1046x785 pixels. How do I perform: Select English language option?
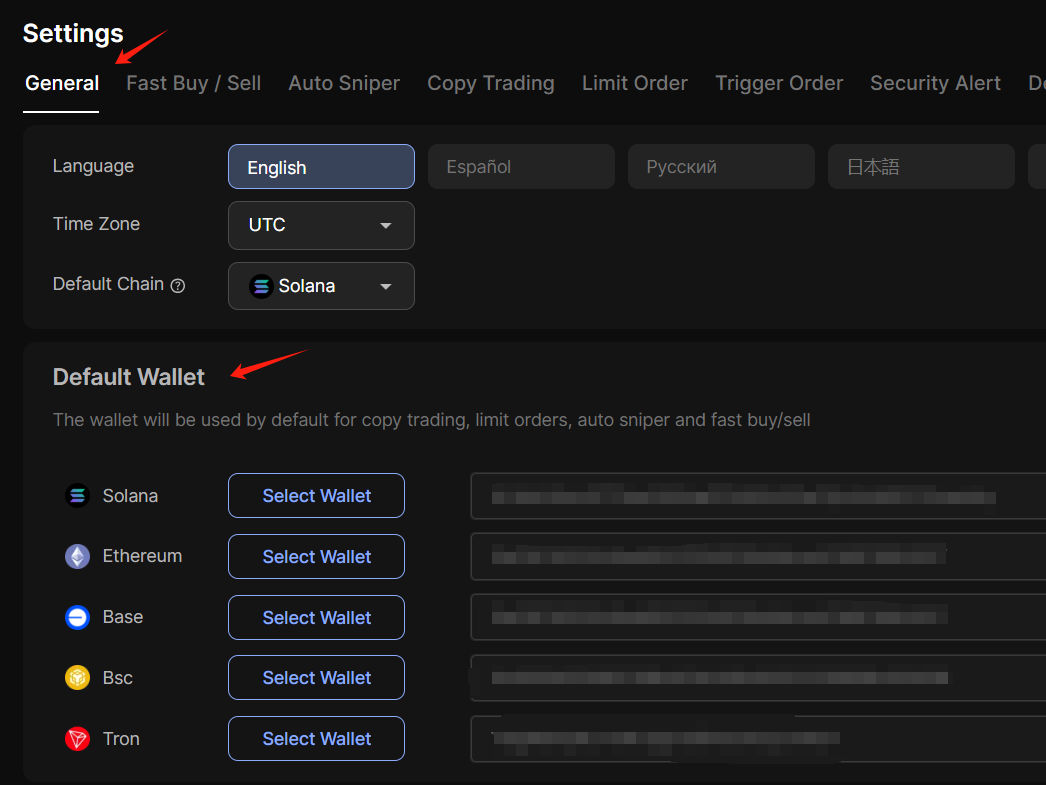[x=321, y=167]
